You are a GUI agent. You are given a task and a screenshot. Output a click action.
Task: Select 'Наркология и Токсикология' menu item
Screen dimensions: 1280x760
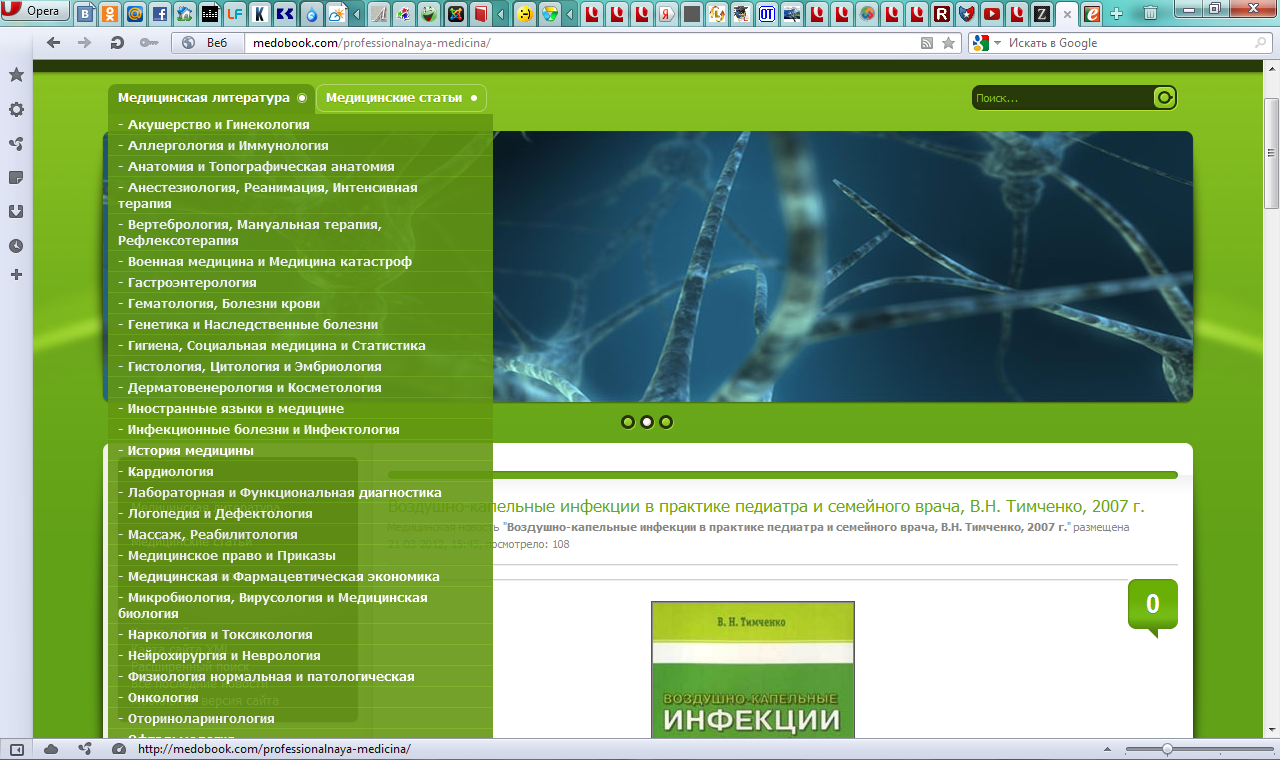(x=300, y=635)
